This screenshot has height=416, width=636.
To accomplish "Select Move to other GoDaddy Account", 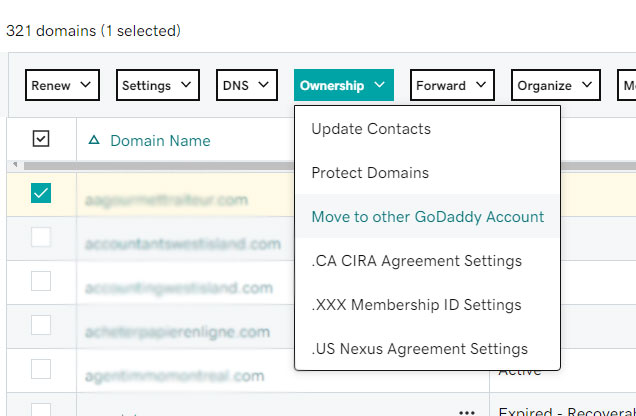I will pos(427,217).
